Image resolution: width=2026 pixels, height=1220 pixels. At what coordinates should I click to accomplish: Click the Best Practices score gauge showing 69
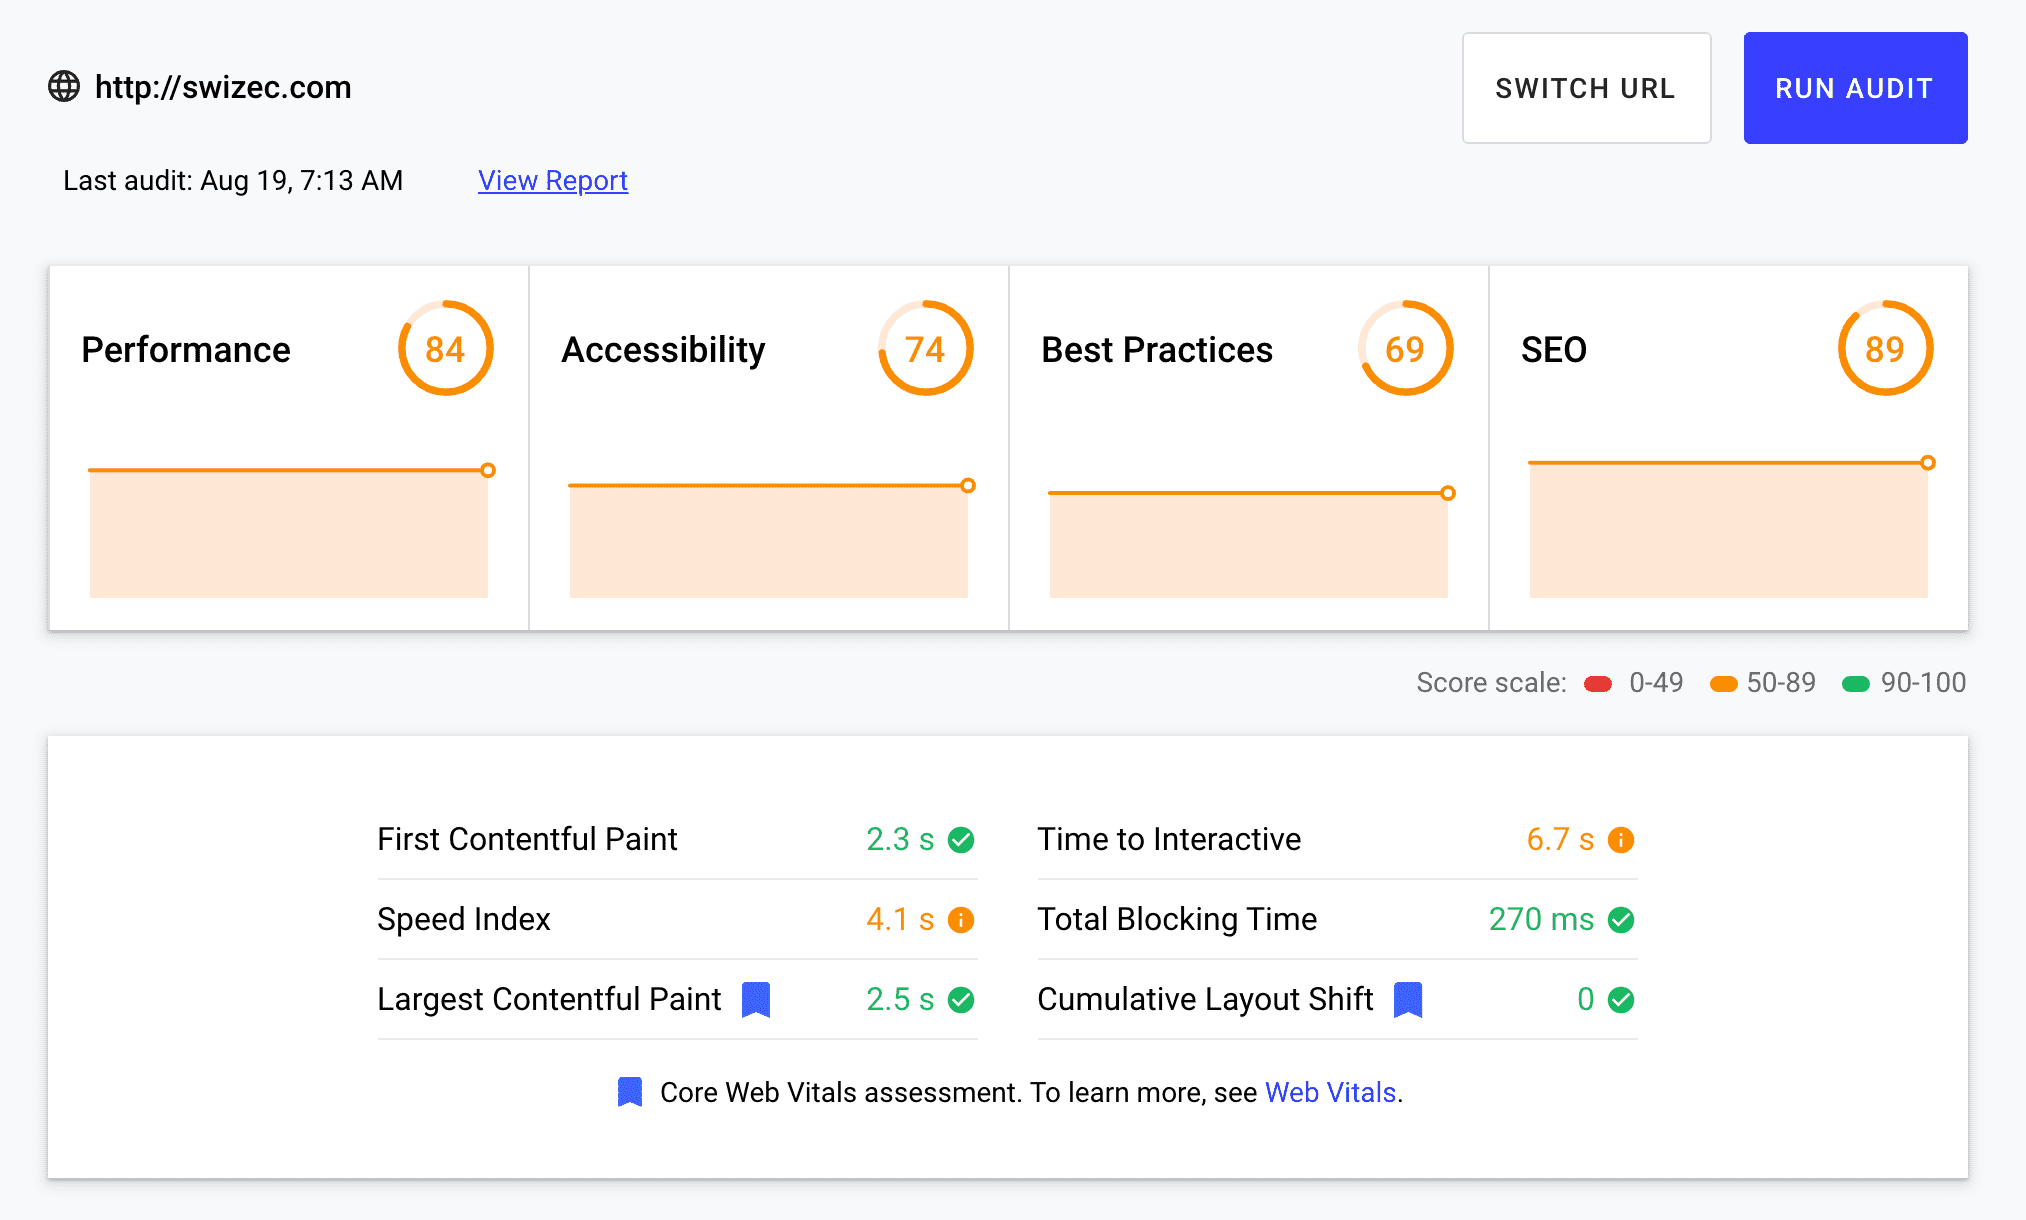[x=1406, y=349]
